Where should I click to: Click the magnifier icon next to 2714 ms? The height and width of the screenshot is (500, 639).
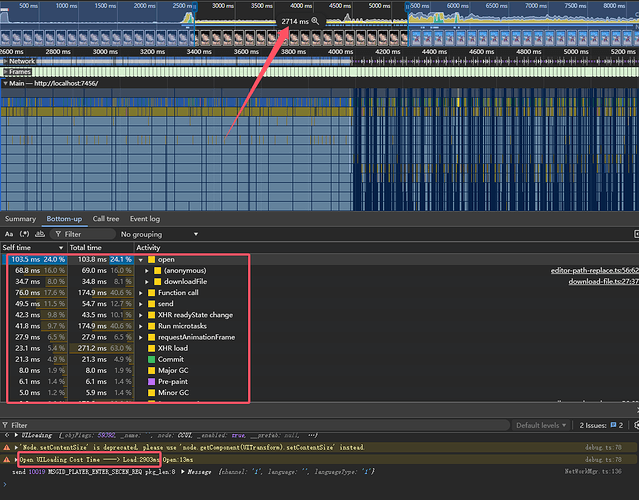coord(315,21)
